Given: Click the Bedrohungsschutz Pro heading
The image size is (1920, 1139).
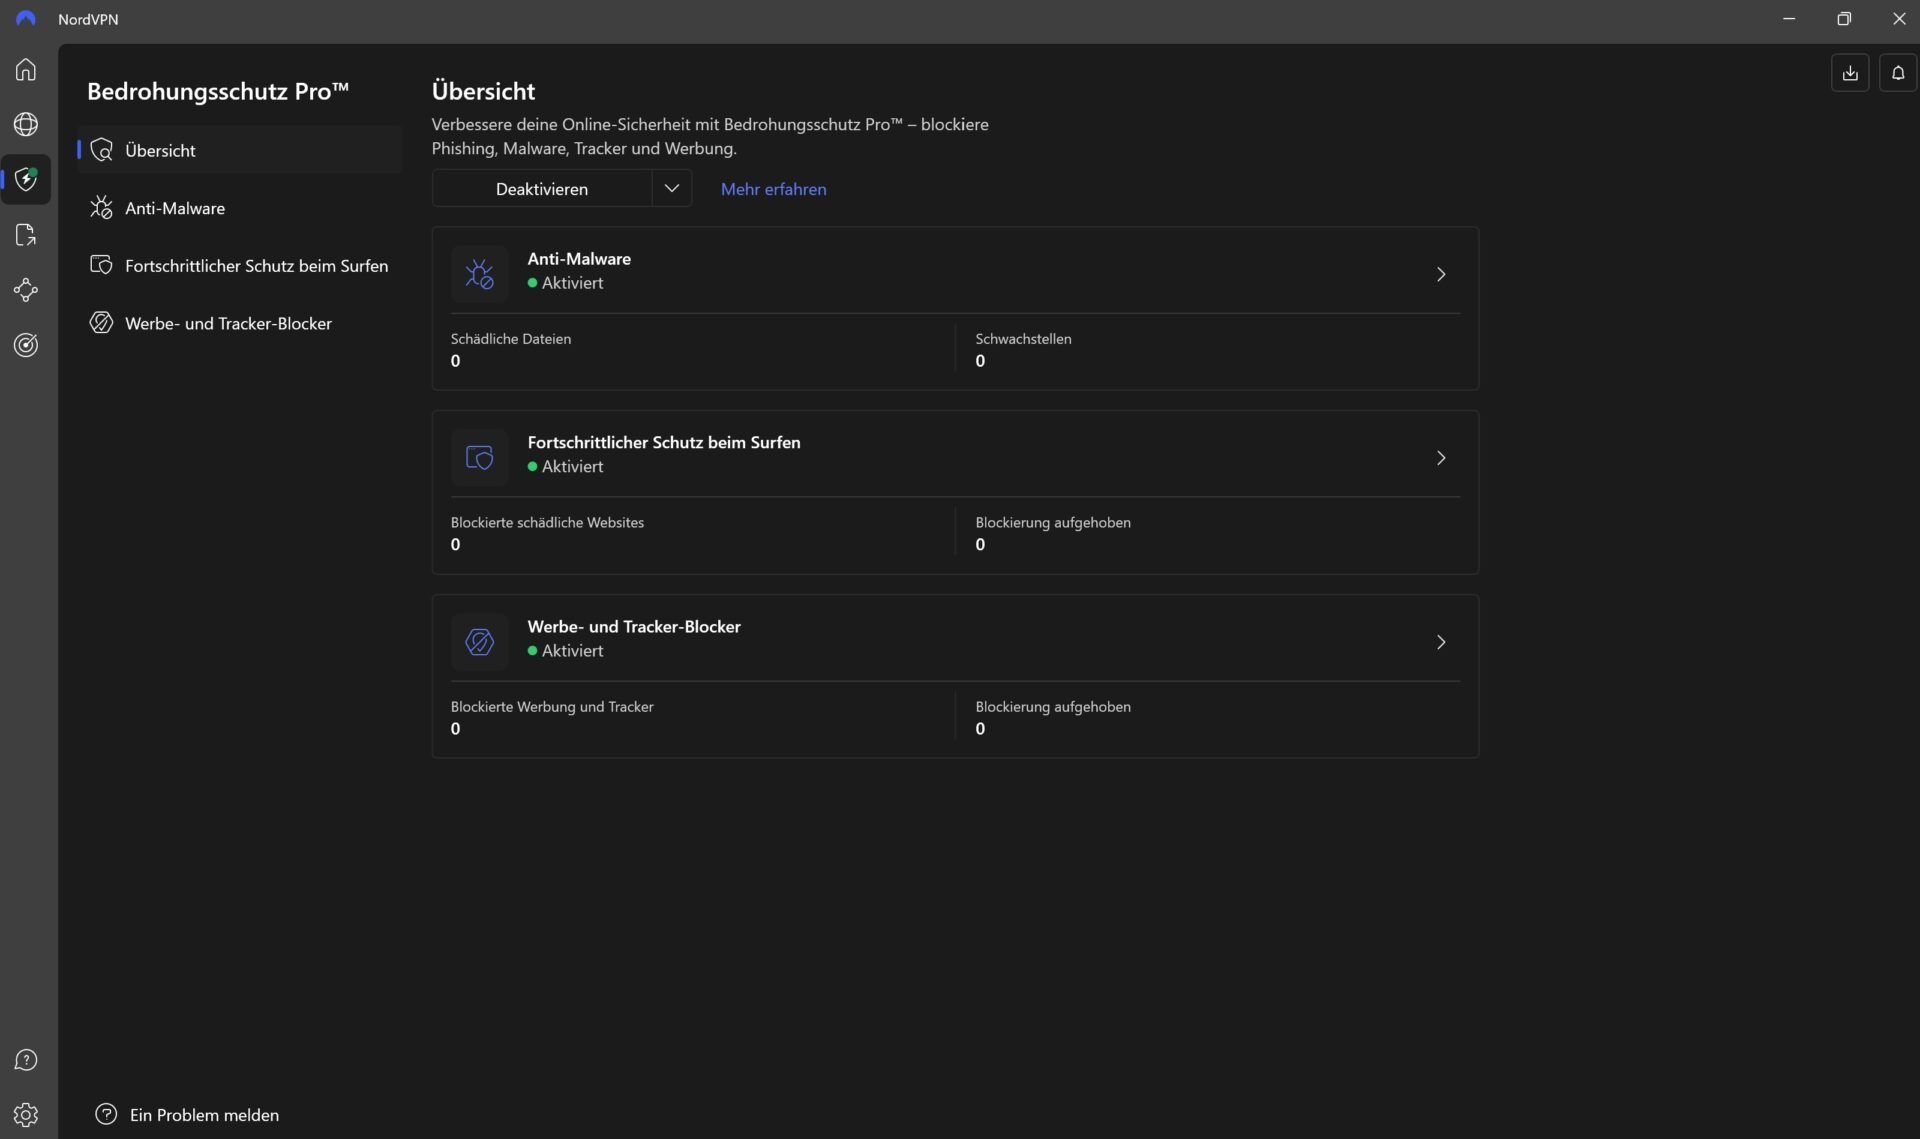Looking at the screenshot, I should (x=218, y=91).
